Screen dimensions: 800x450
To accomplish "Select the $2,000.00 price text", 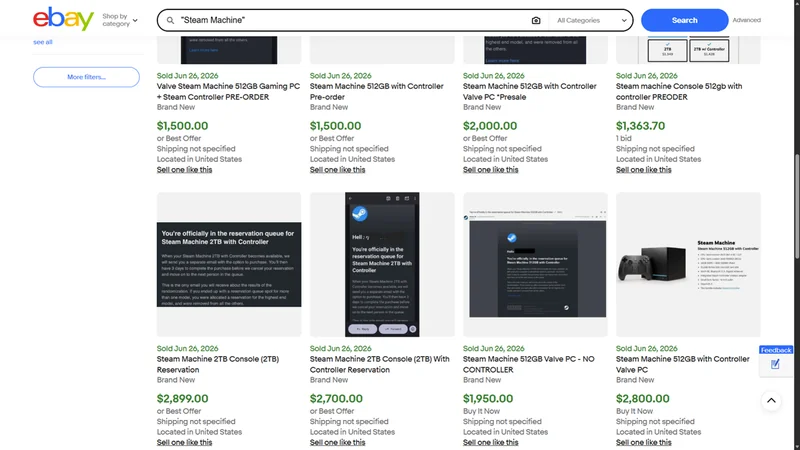I will [x=490, y=126].
